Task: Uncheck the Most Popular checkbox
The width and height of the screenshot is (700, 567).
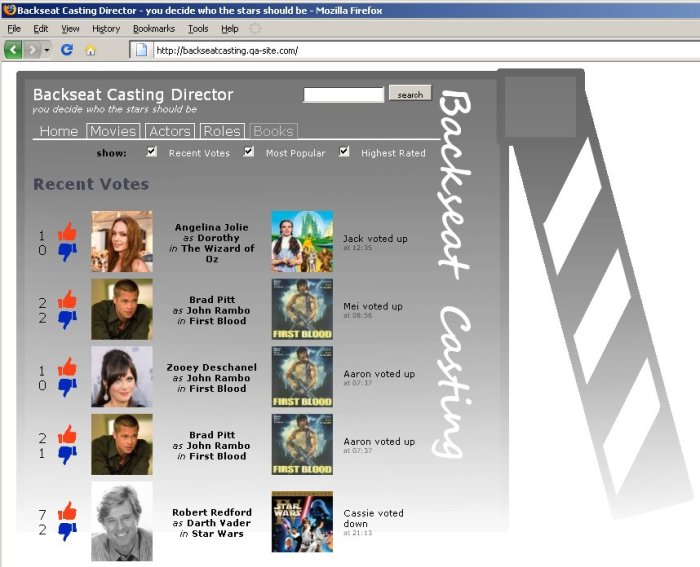Action: [249, 151]
